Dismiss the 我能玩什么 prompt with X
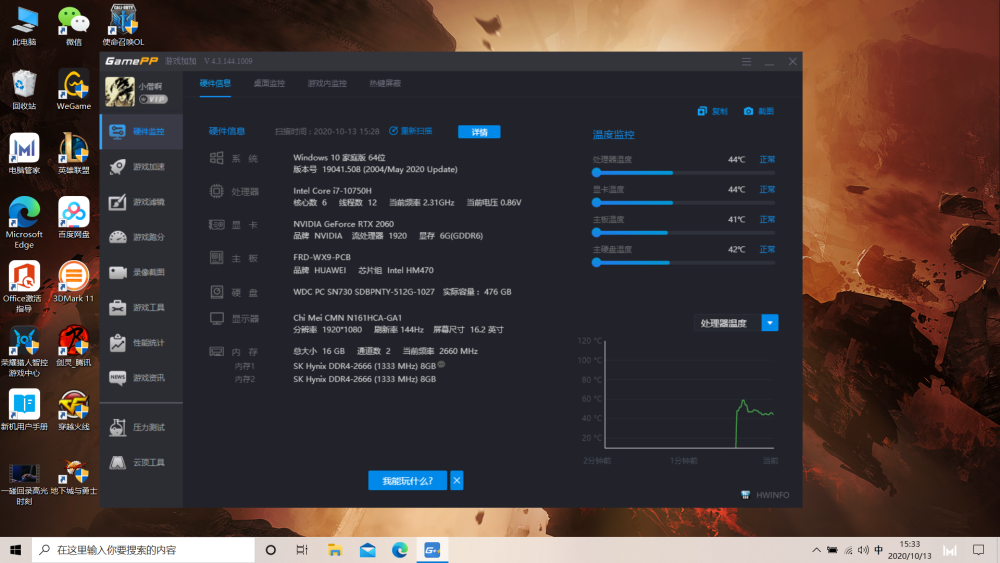Screen dimensions: 1000x563 point(457,481)
